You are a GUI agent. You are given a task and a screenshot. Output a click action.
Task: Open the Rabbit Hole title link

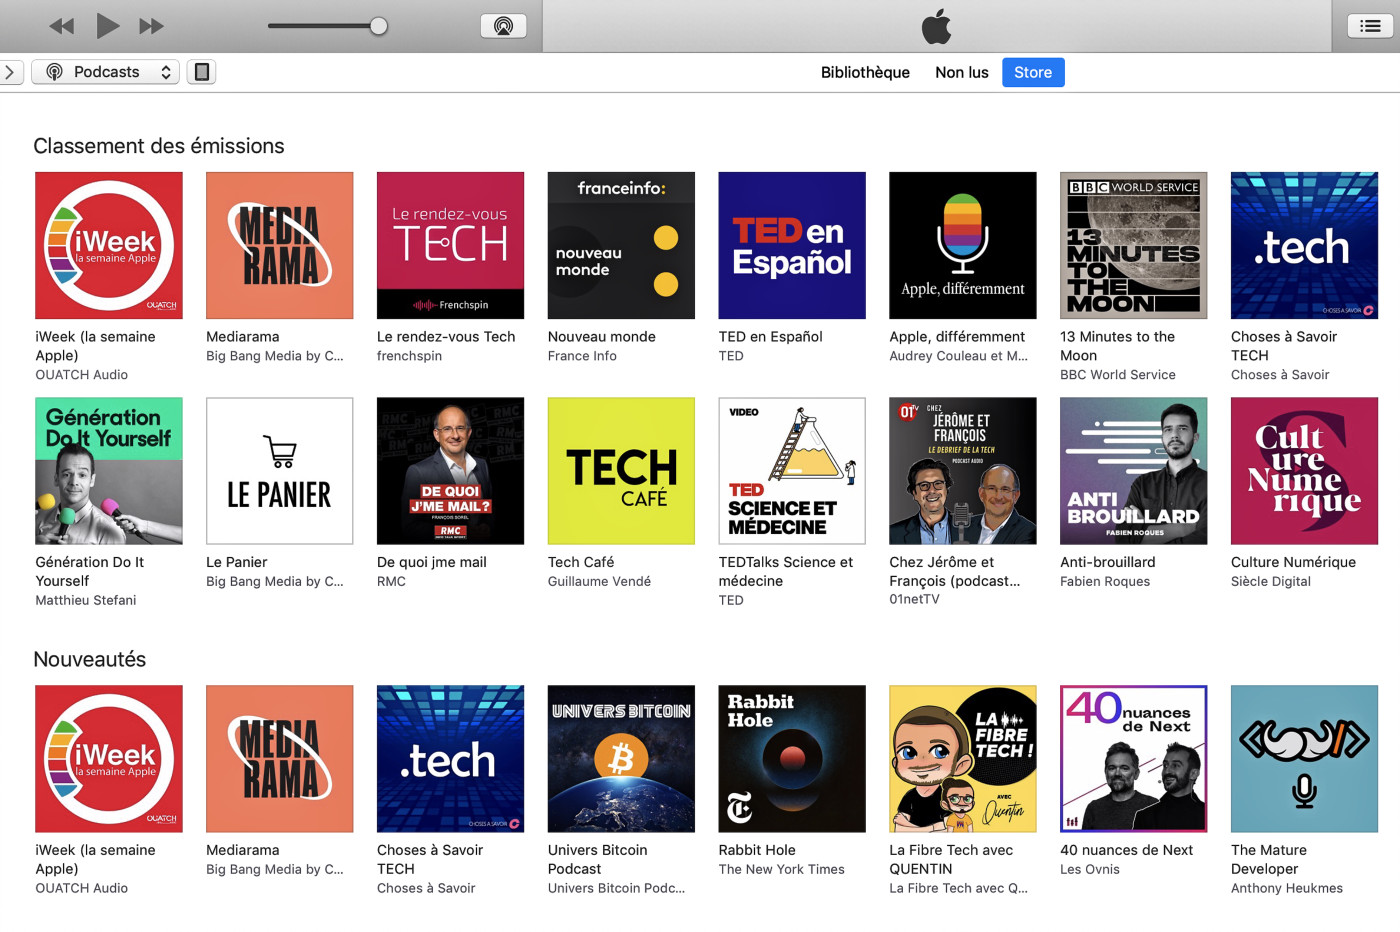click(757, 850)
